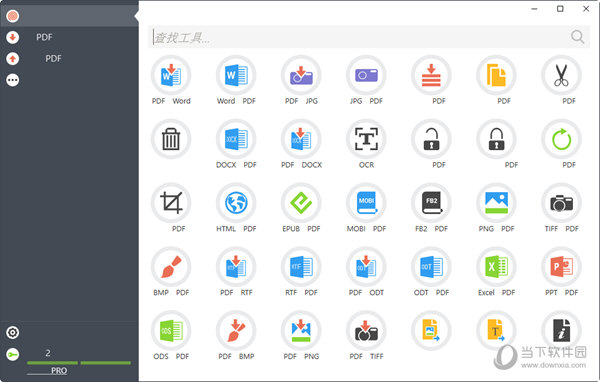Open the PDF to Word converter

[x=171, y=75]
